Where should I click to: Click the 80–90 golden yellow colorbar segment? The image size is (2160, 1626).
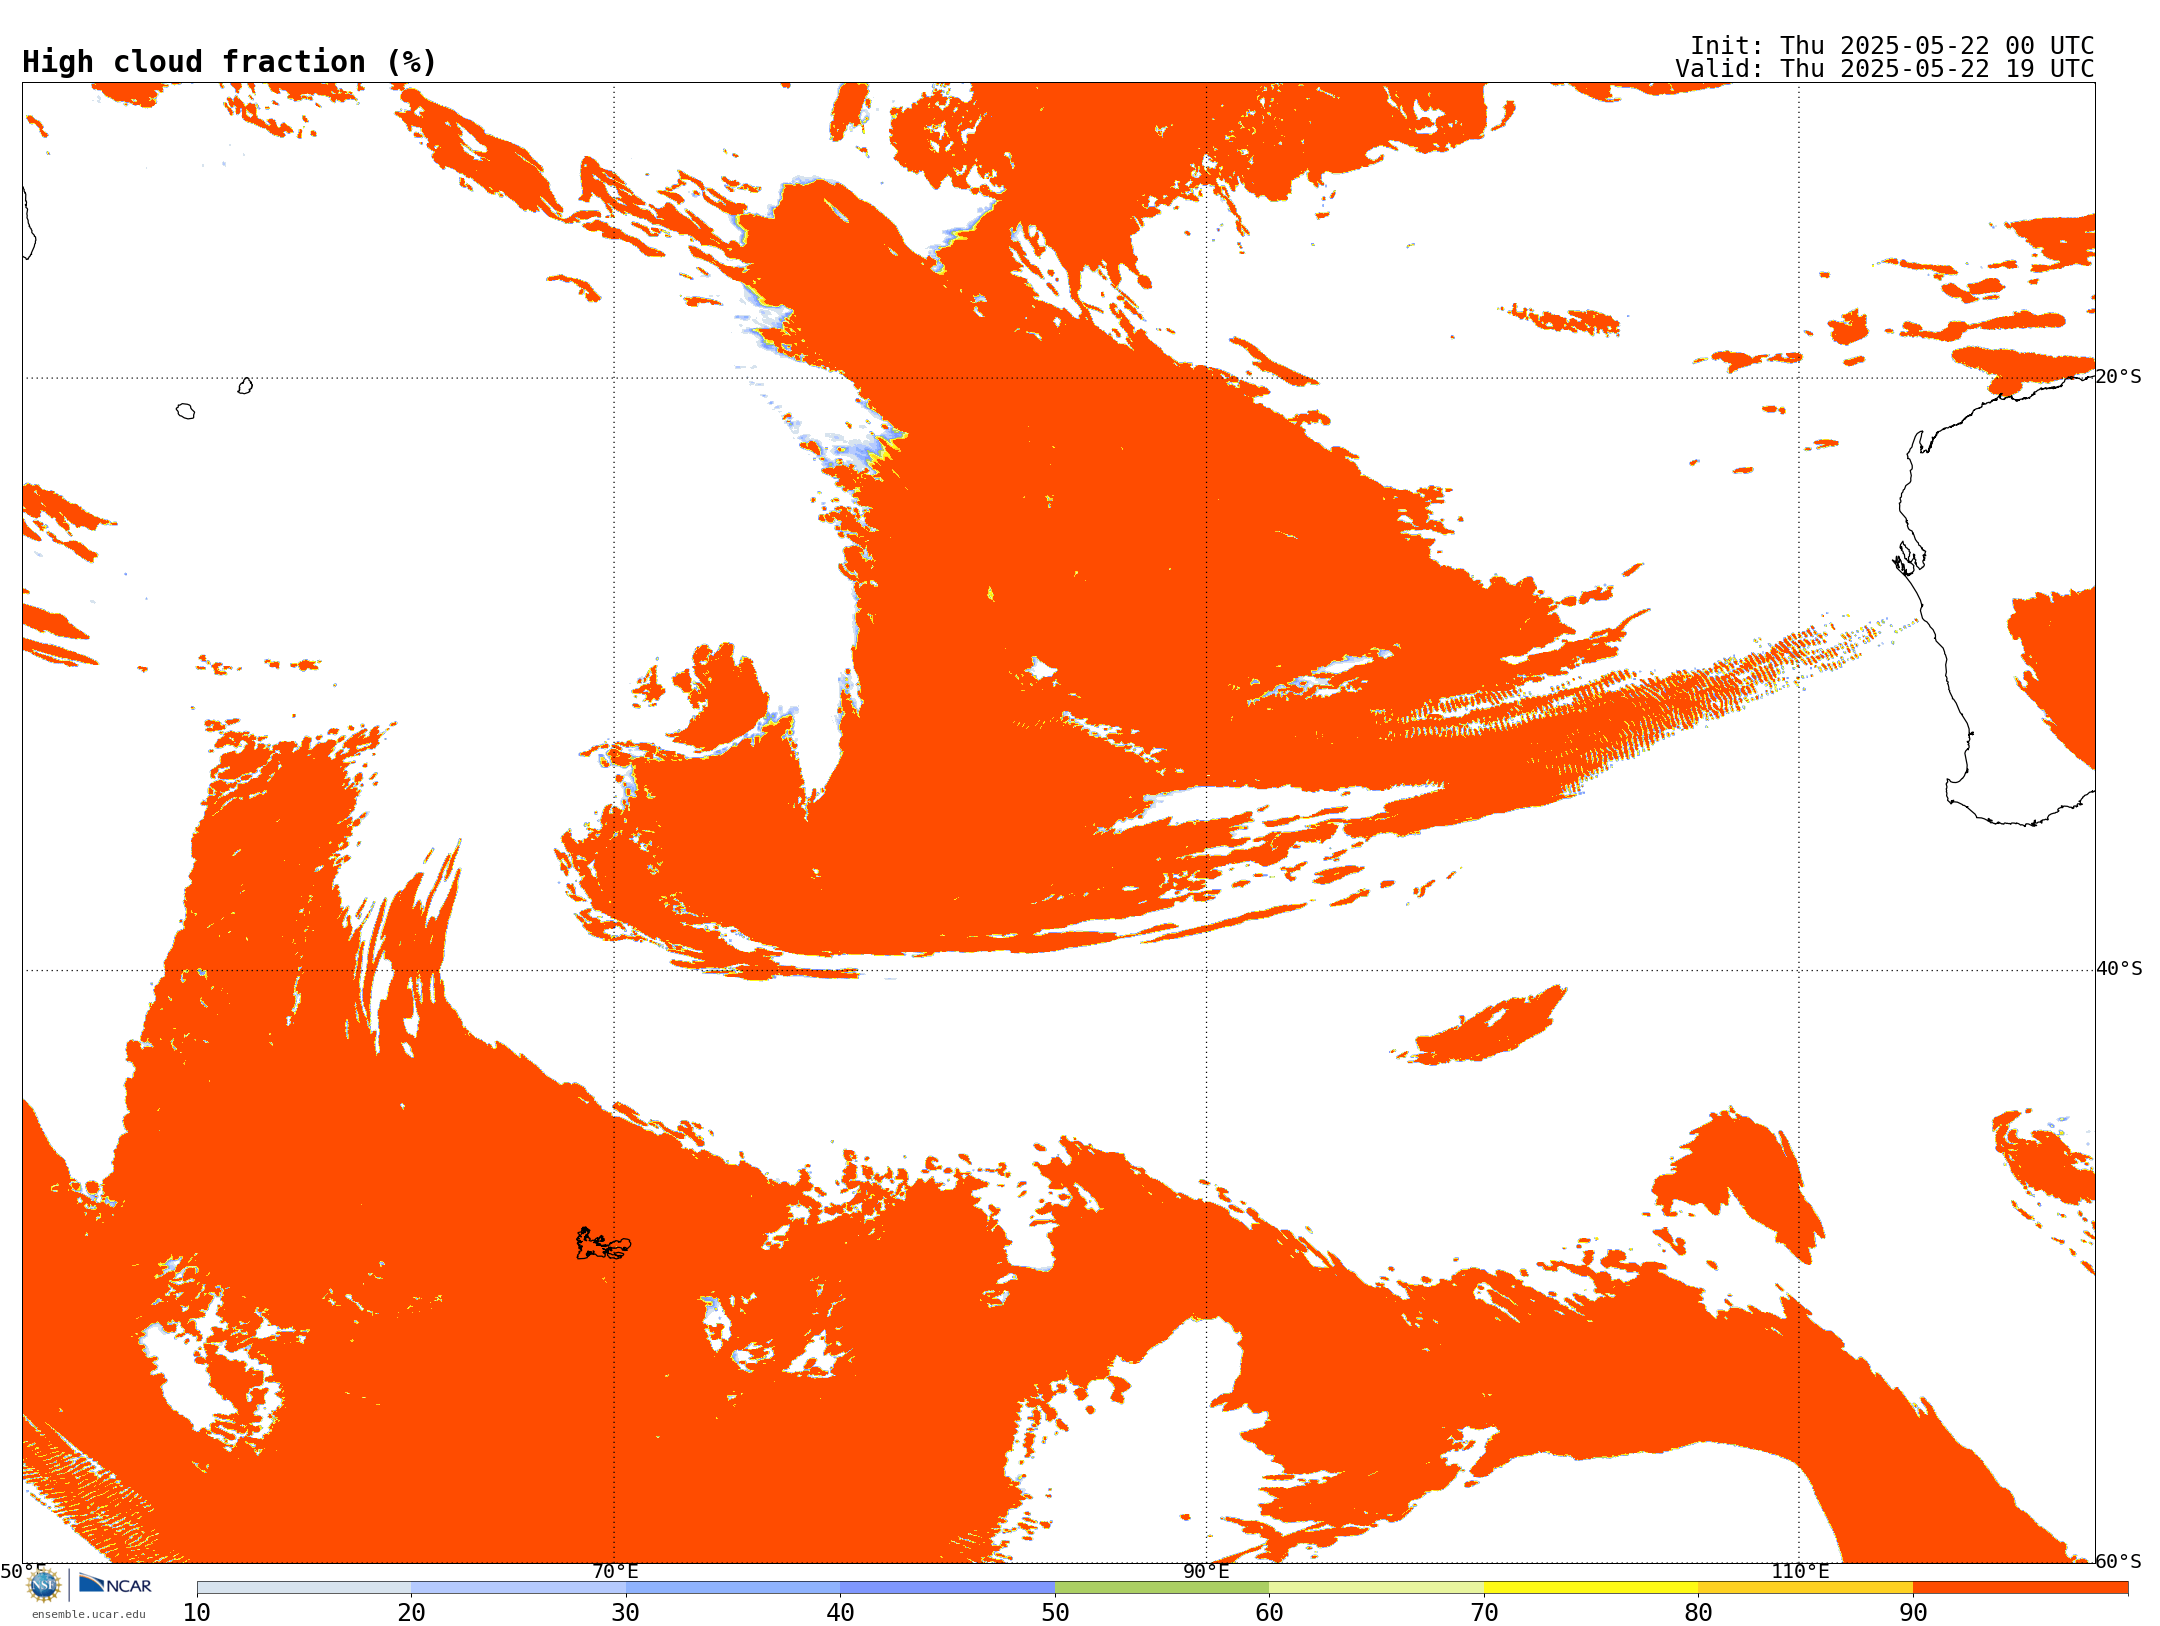[x=1805, y=1588]
